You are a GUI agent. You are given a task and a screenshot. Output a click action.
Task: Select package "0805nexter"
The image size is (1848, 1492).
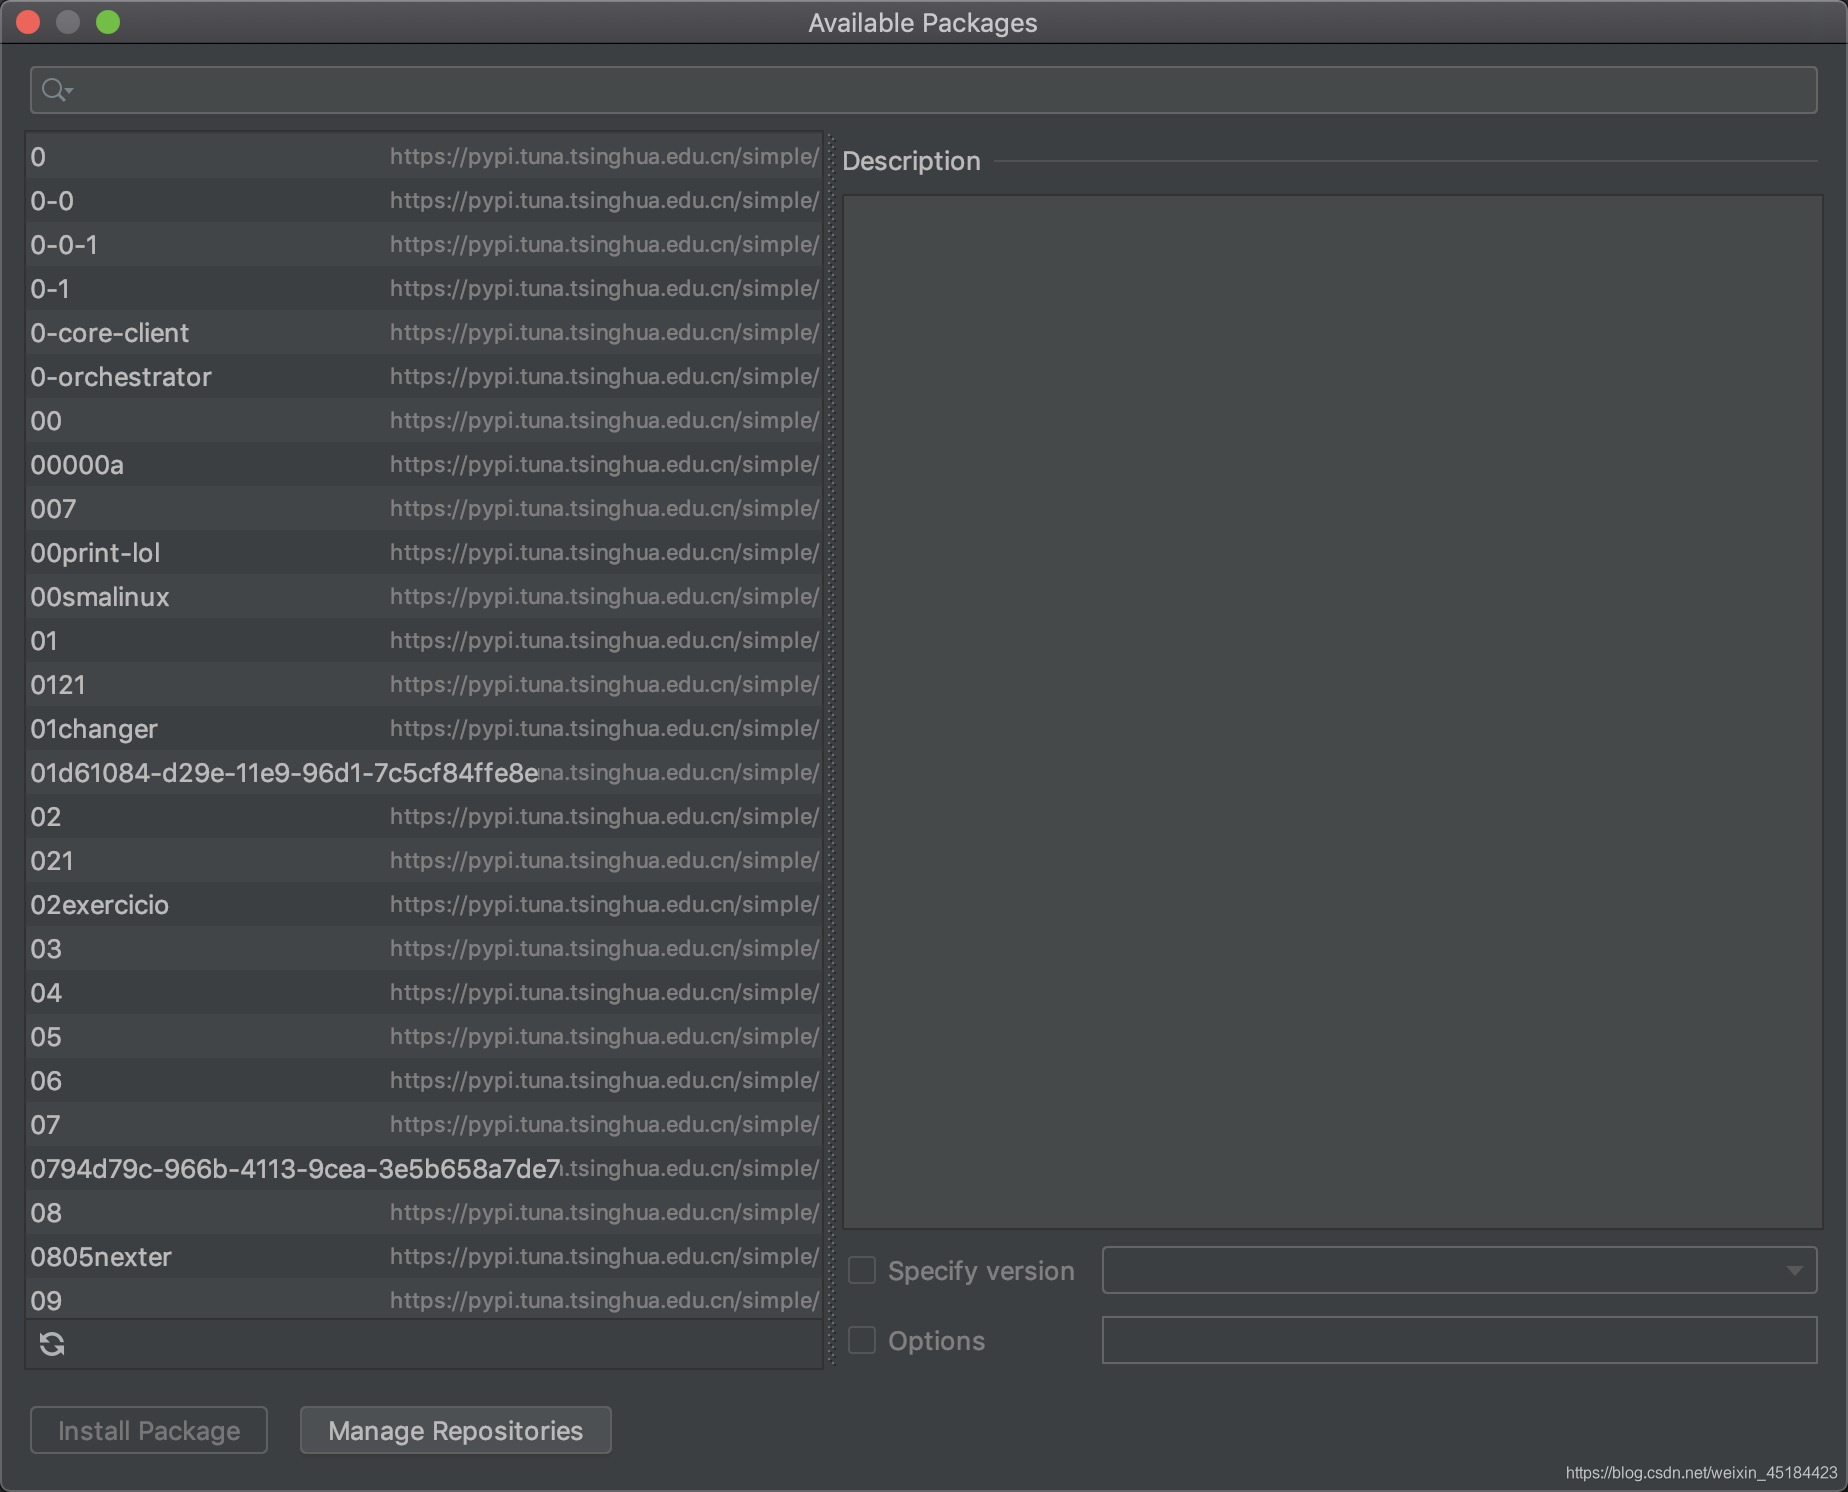424,1256
